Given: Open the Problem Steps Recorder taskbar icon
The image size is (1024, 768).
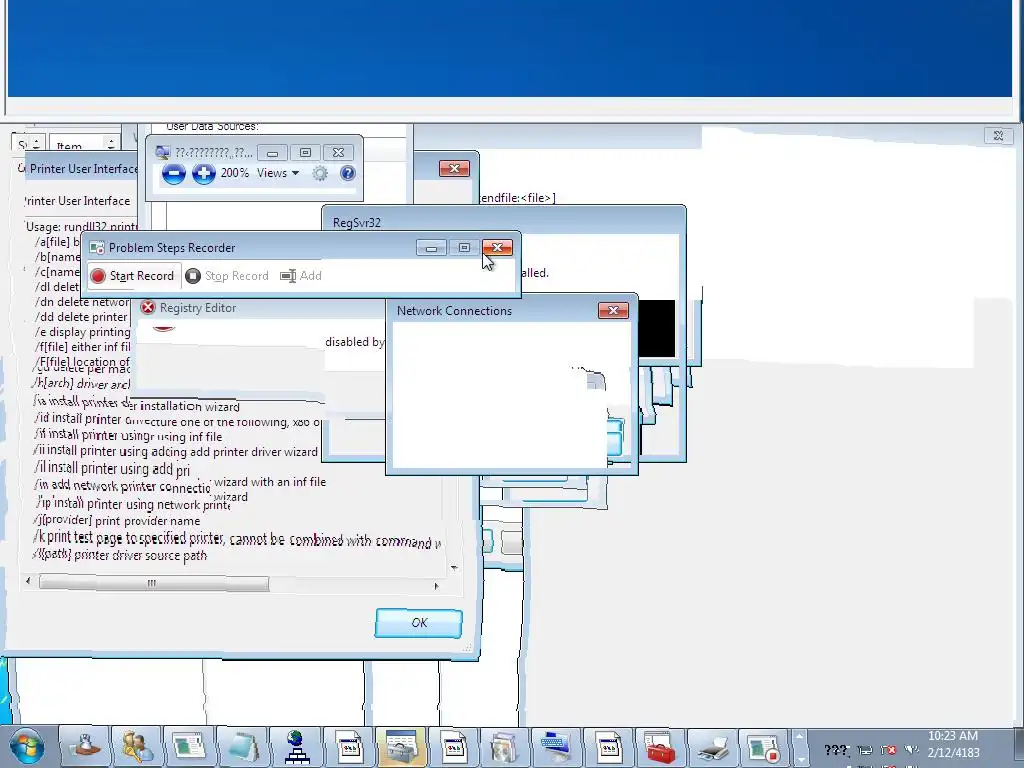Looking at the screenshot, I should (763, 746).
